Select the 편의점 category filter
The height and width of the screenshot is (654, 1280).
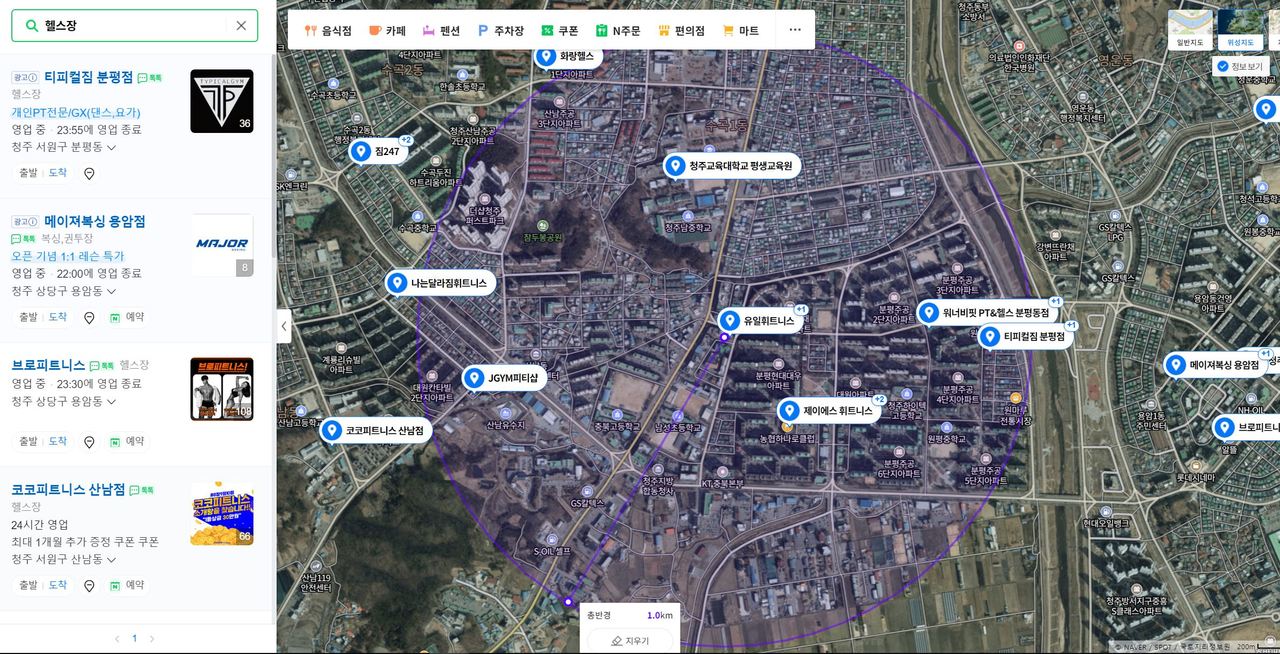(x=681, y=31)
